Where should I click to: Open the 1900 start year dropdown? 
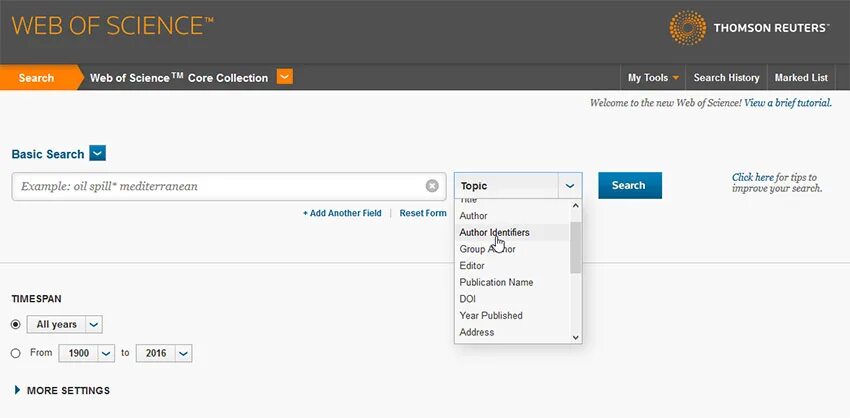(106, 353)
